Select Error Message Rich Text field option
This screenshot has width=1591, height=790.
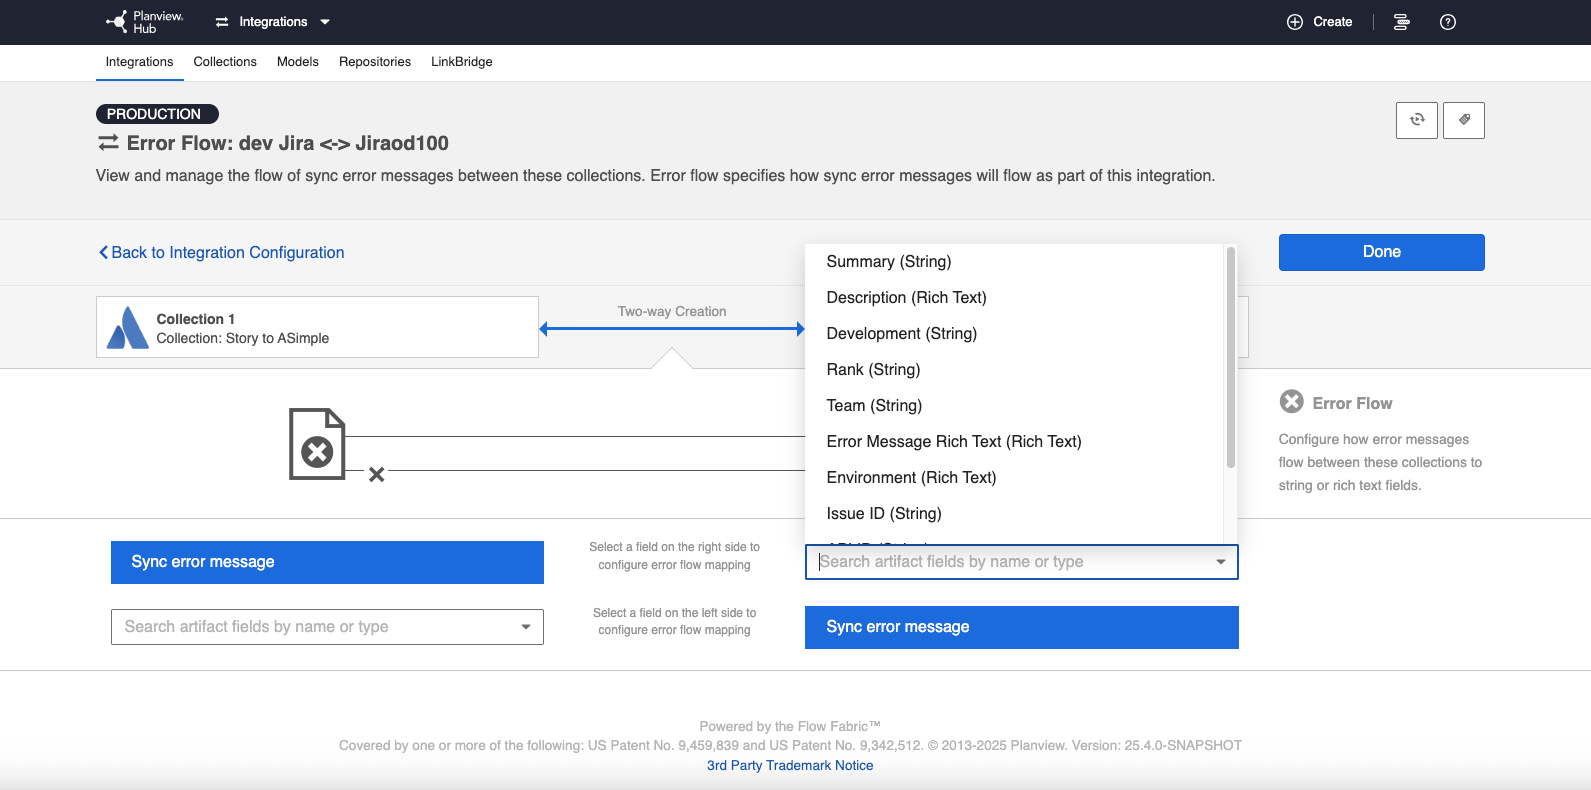953,442
